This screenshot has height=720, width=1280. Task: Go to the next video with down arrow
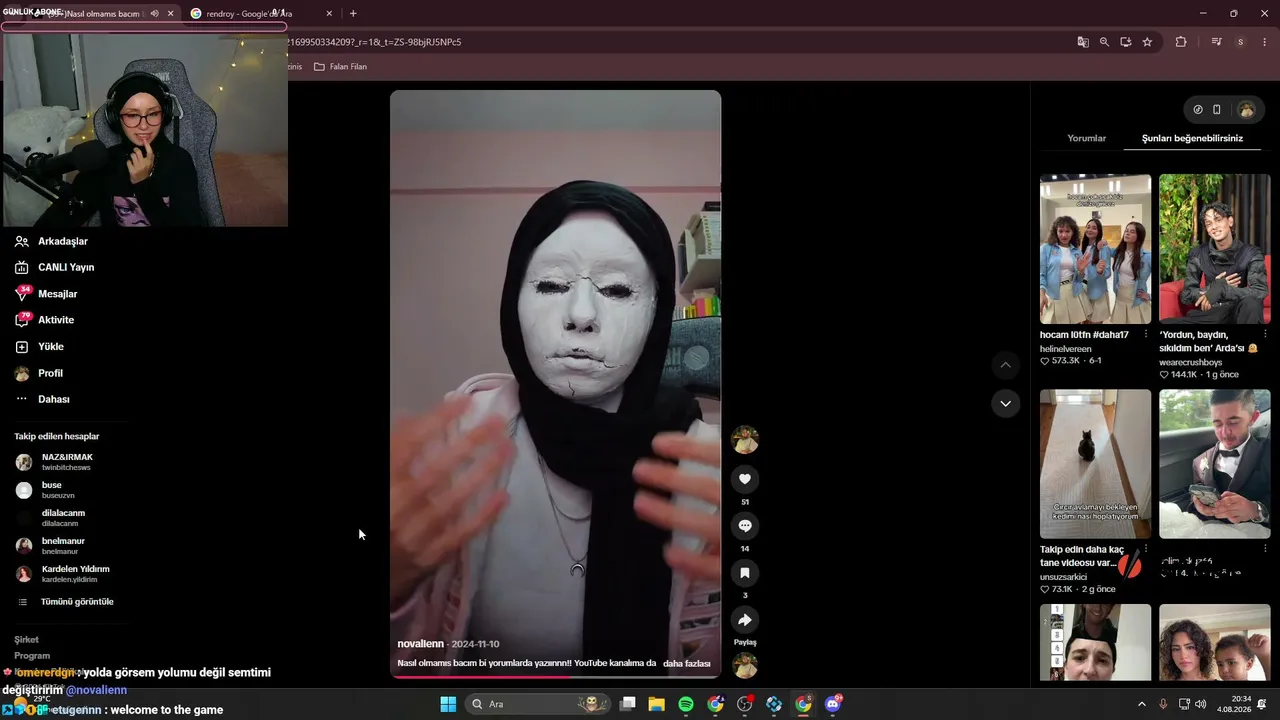[x=1005, y=403]
